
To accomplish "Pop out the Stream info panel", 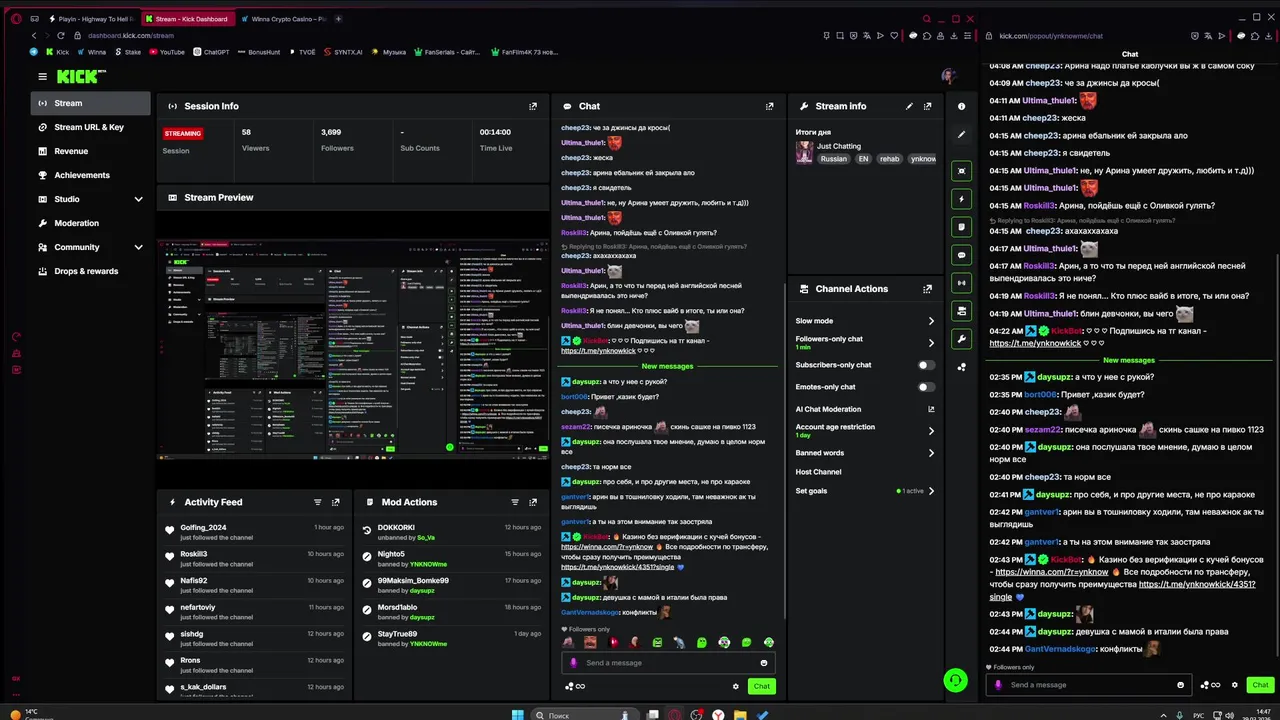I will [927, 106].
